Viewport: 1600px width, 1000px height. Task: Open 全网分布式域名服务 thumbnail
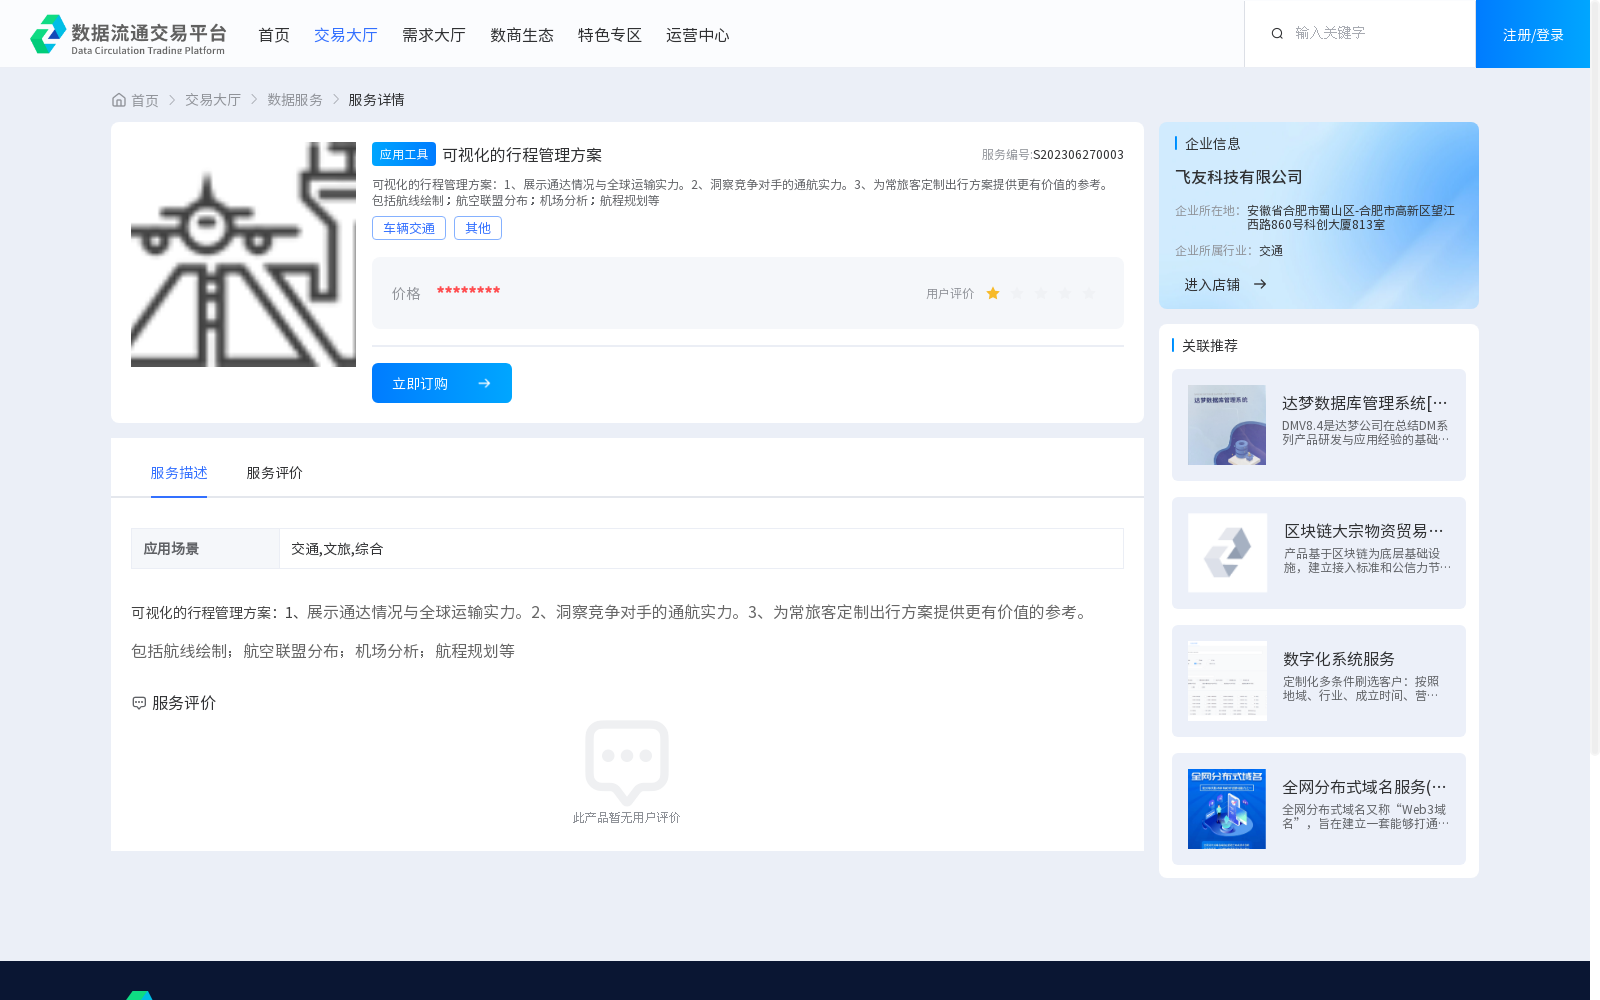[x=1227, y=809]
